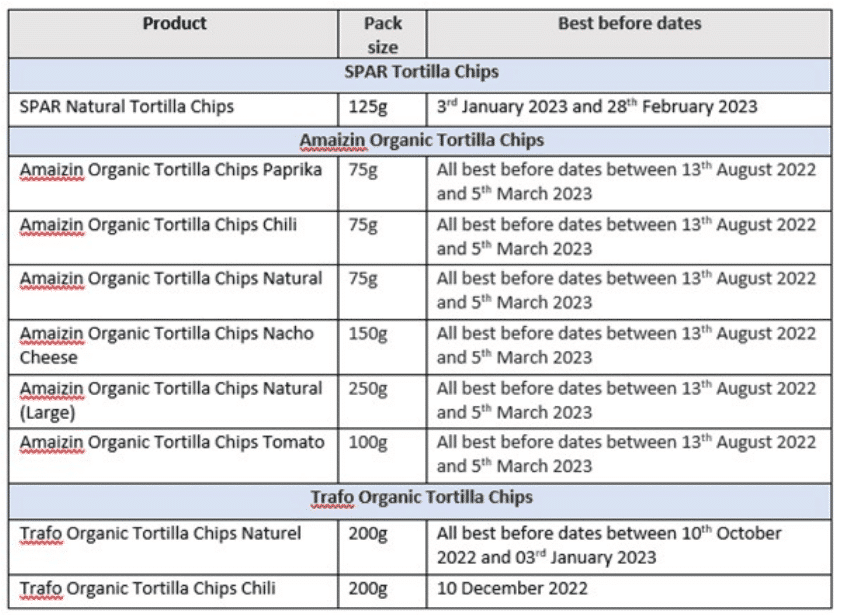Click the Amaizin Natural (Large) product cell
The image size is (846, 615).
(174, 401)
